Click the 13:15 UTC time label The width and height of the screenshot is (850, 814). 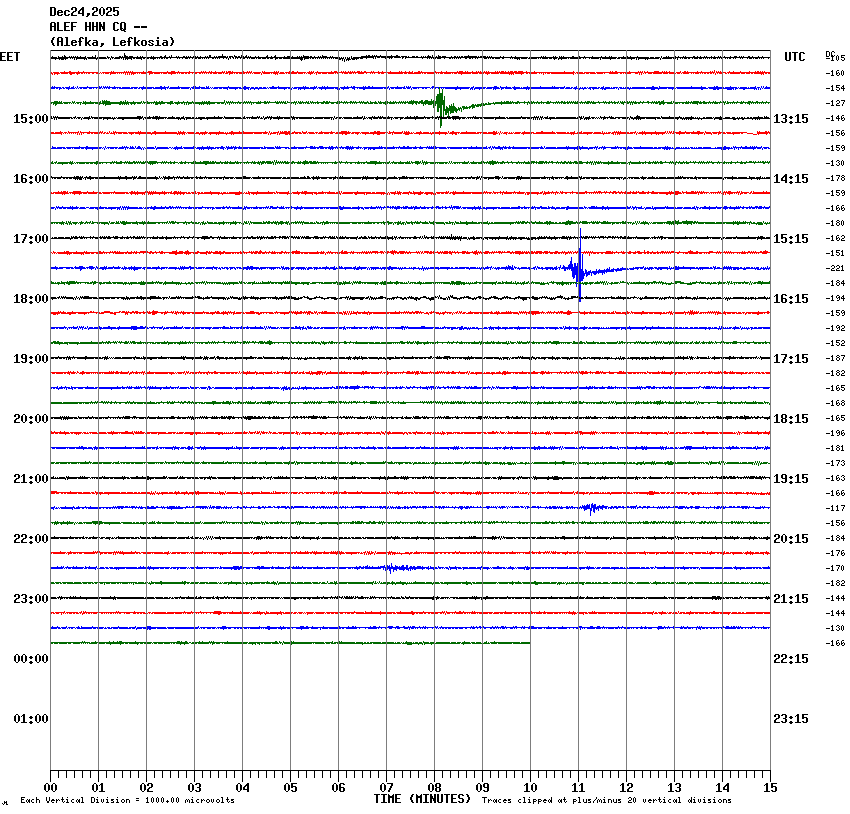790,119
